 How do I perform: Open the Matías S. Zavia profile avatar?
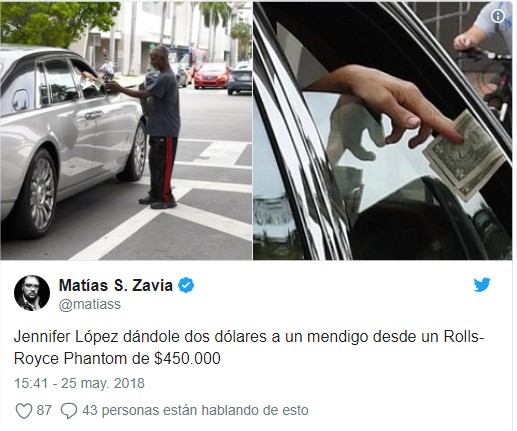32,293
